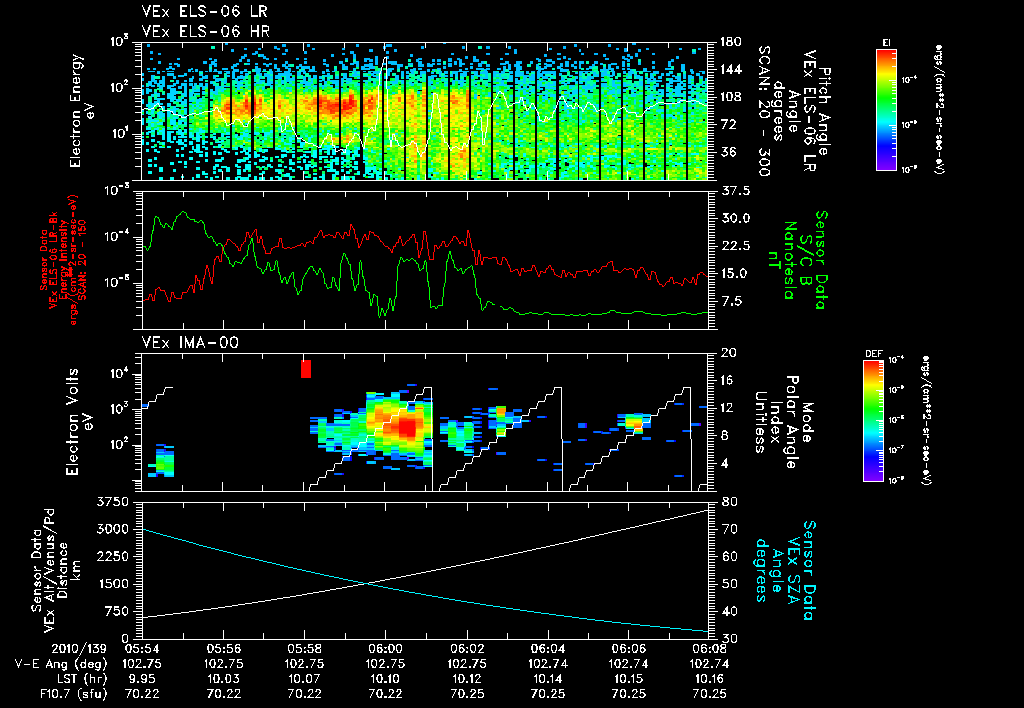Click the "2010/139" date label
This screenshot has height=708, width=1024.
pos(78,649)
